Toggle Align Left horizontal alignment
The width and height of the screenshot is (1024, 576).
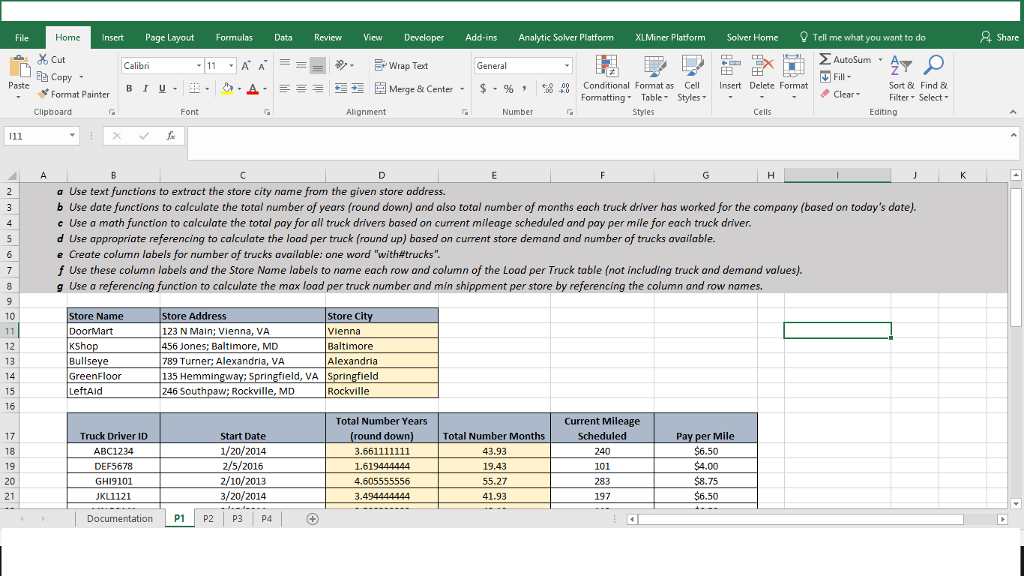[285, 88]
